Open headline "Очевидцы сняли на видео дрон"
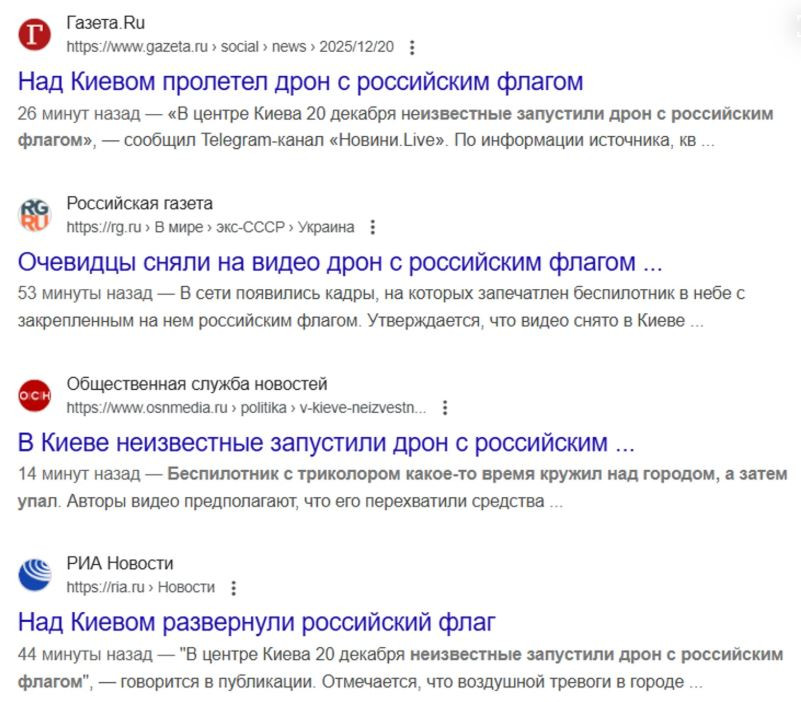The height and width of the screenshot is (702, 801). coord(340,262)
